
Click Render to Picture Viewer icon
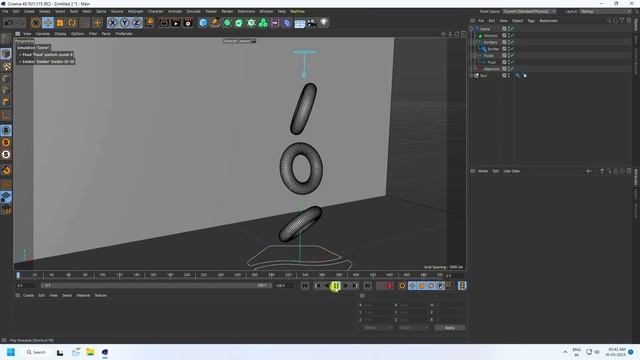pos(176,23)
